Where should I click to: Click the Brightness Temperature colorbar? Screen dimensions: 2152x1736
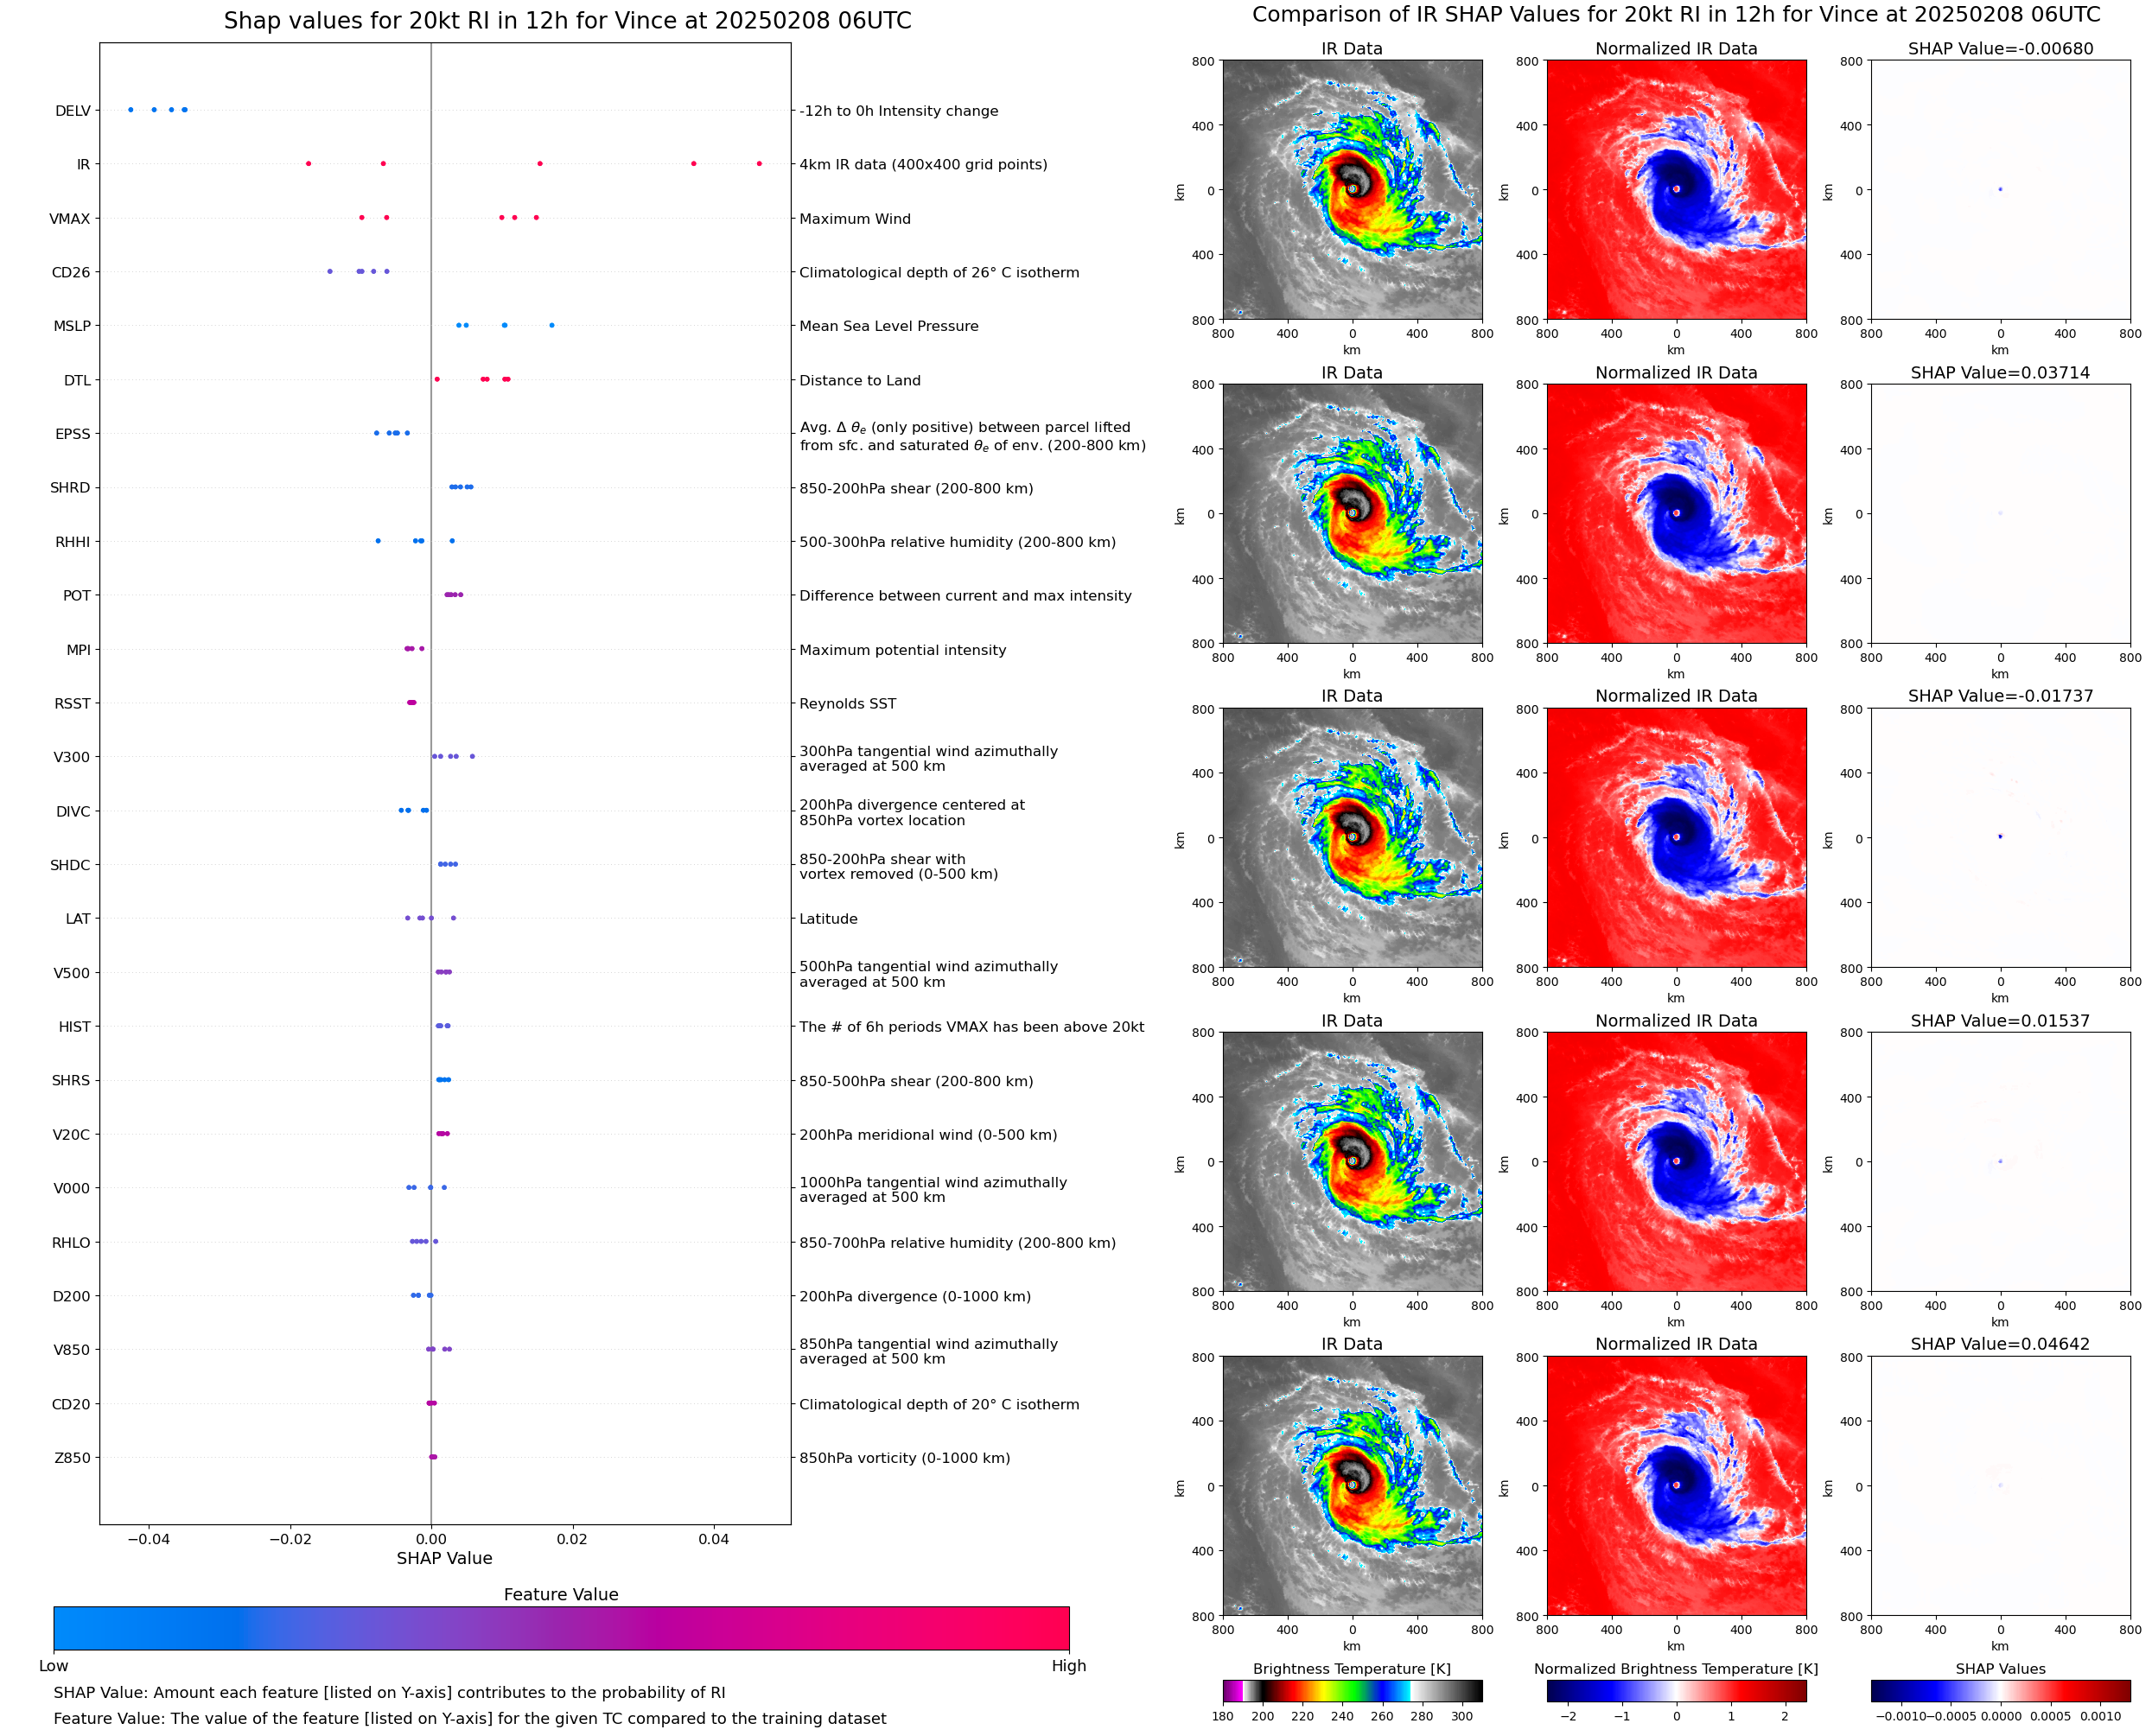[1352, 1690]
